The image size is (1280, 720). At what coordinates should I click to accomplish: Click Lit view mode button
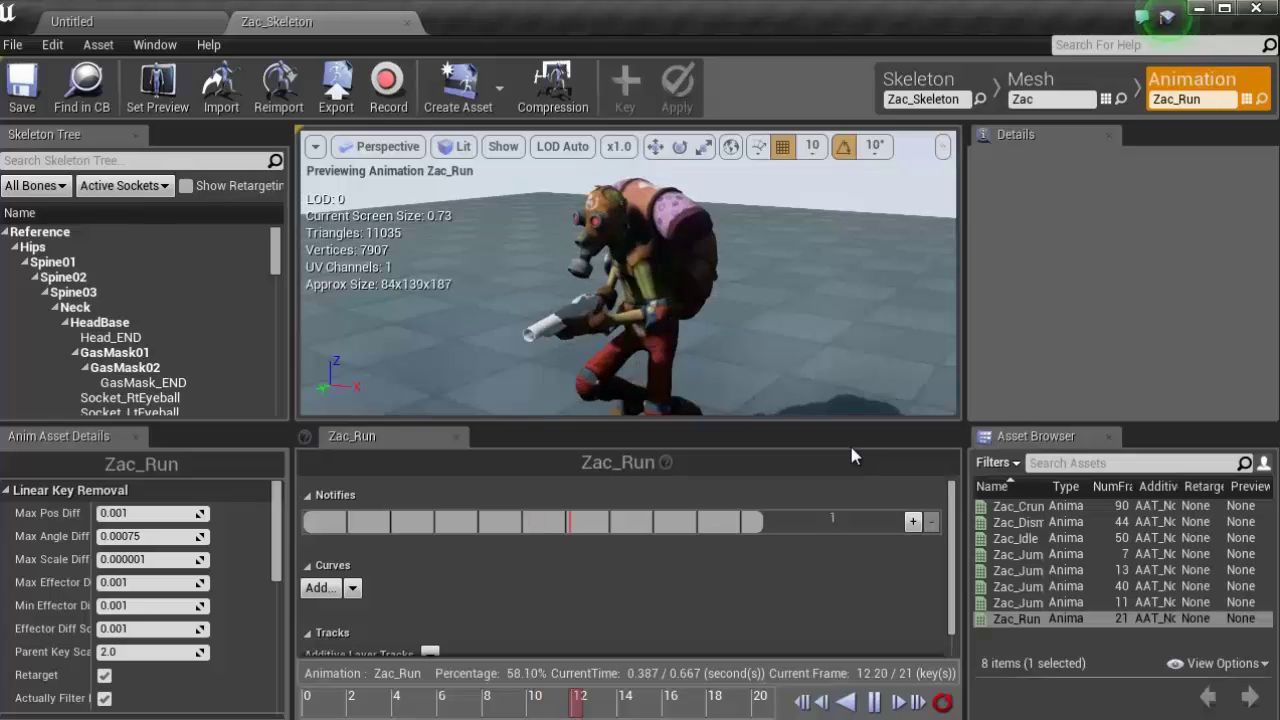pyautogui.click(x=454, y=147)
